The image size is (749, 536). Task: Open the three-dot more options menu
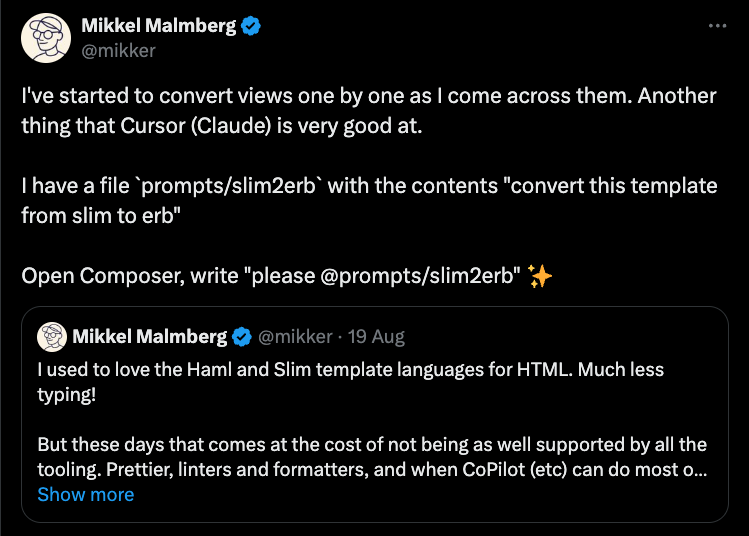coord(717,26)
